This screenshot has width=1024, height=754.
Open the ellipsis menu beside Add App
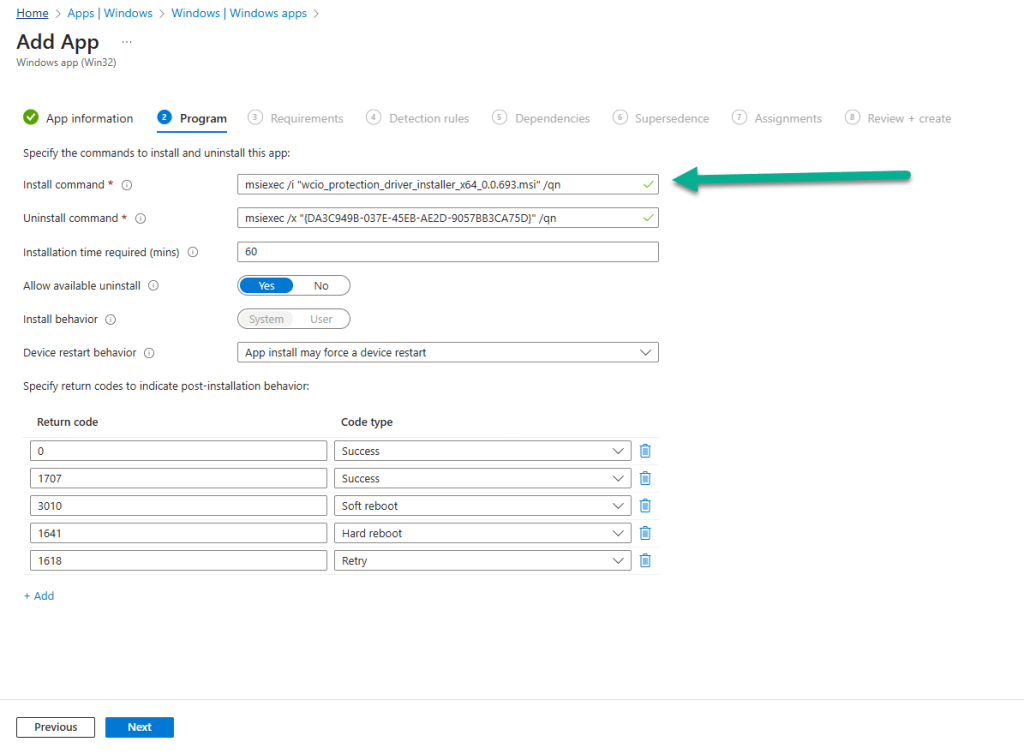126,42
